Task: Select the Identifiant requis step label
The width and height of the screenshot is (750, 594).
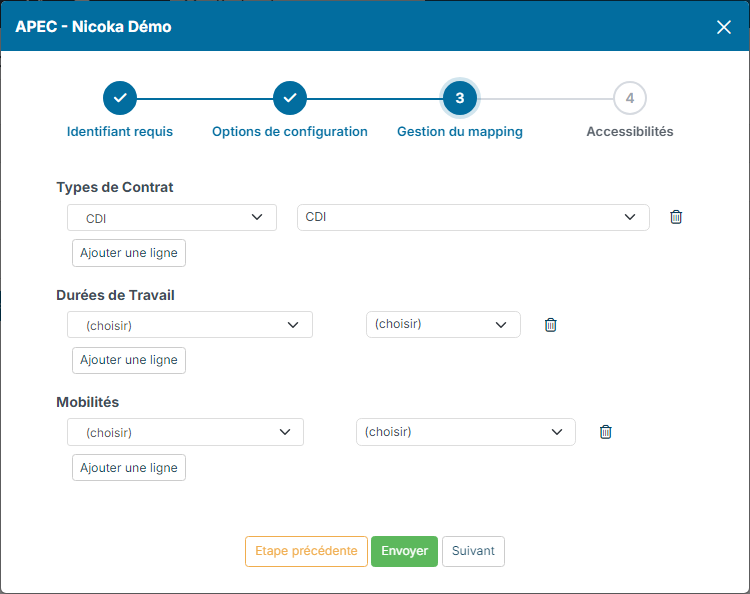Action: (120, 132)
